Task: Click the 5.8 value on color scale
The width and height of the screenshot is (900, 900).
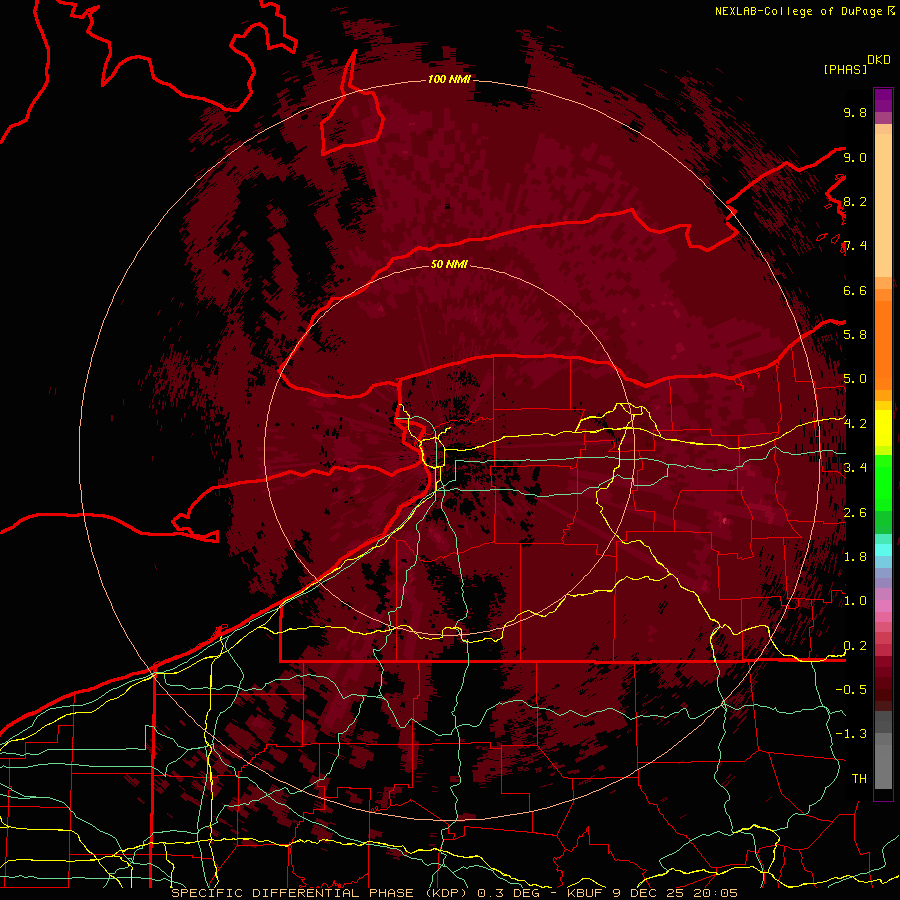Action: 855,335
